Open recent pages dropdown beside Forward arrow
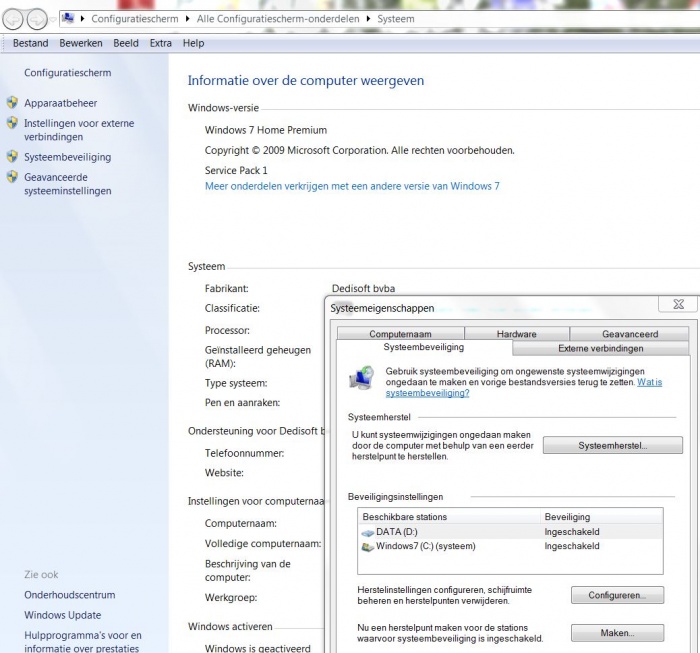 pyautogui.click(x=53, y=20)
